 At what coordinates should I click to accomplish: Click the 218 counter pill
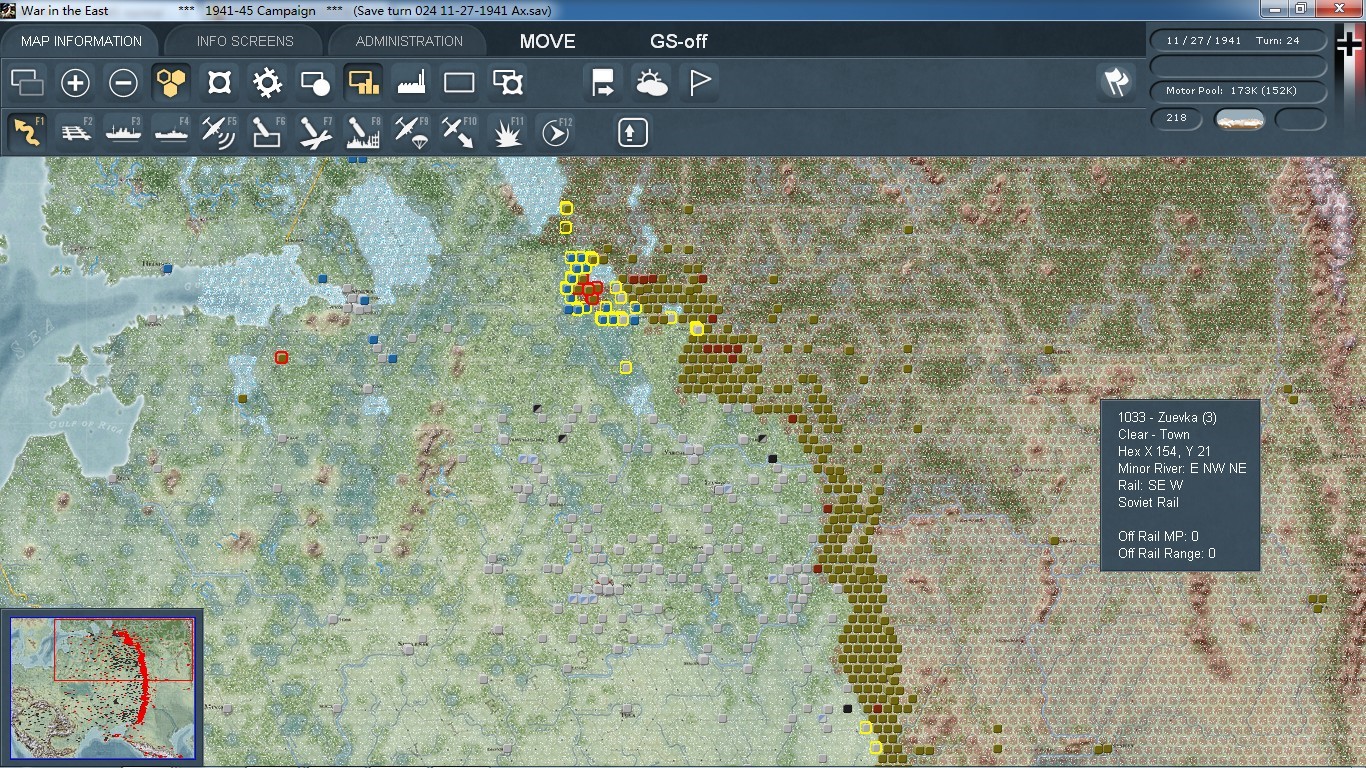[1177, 118]
